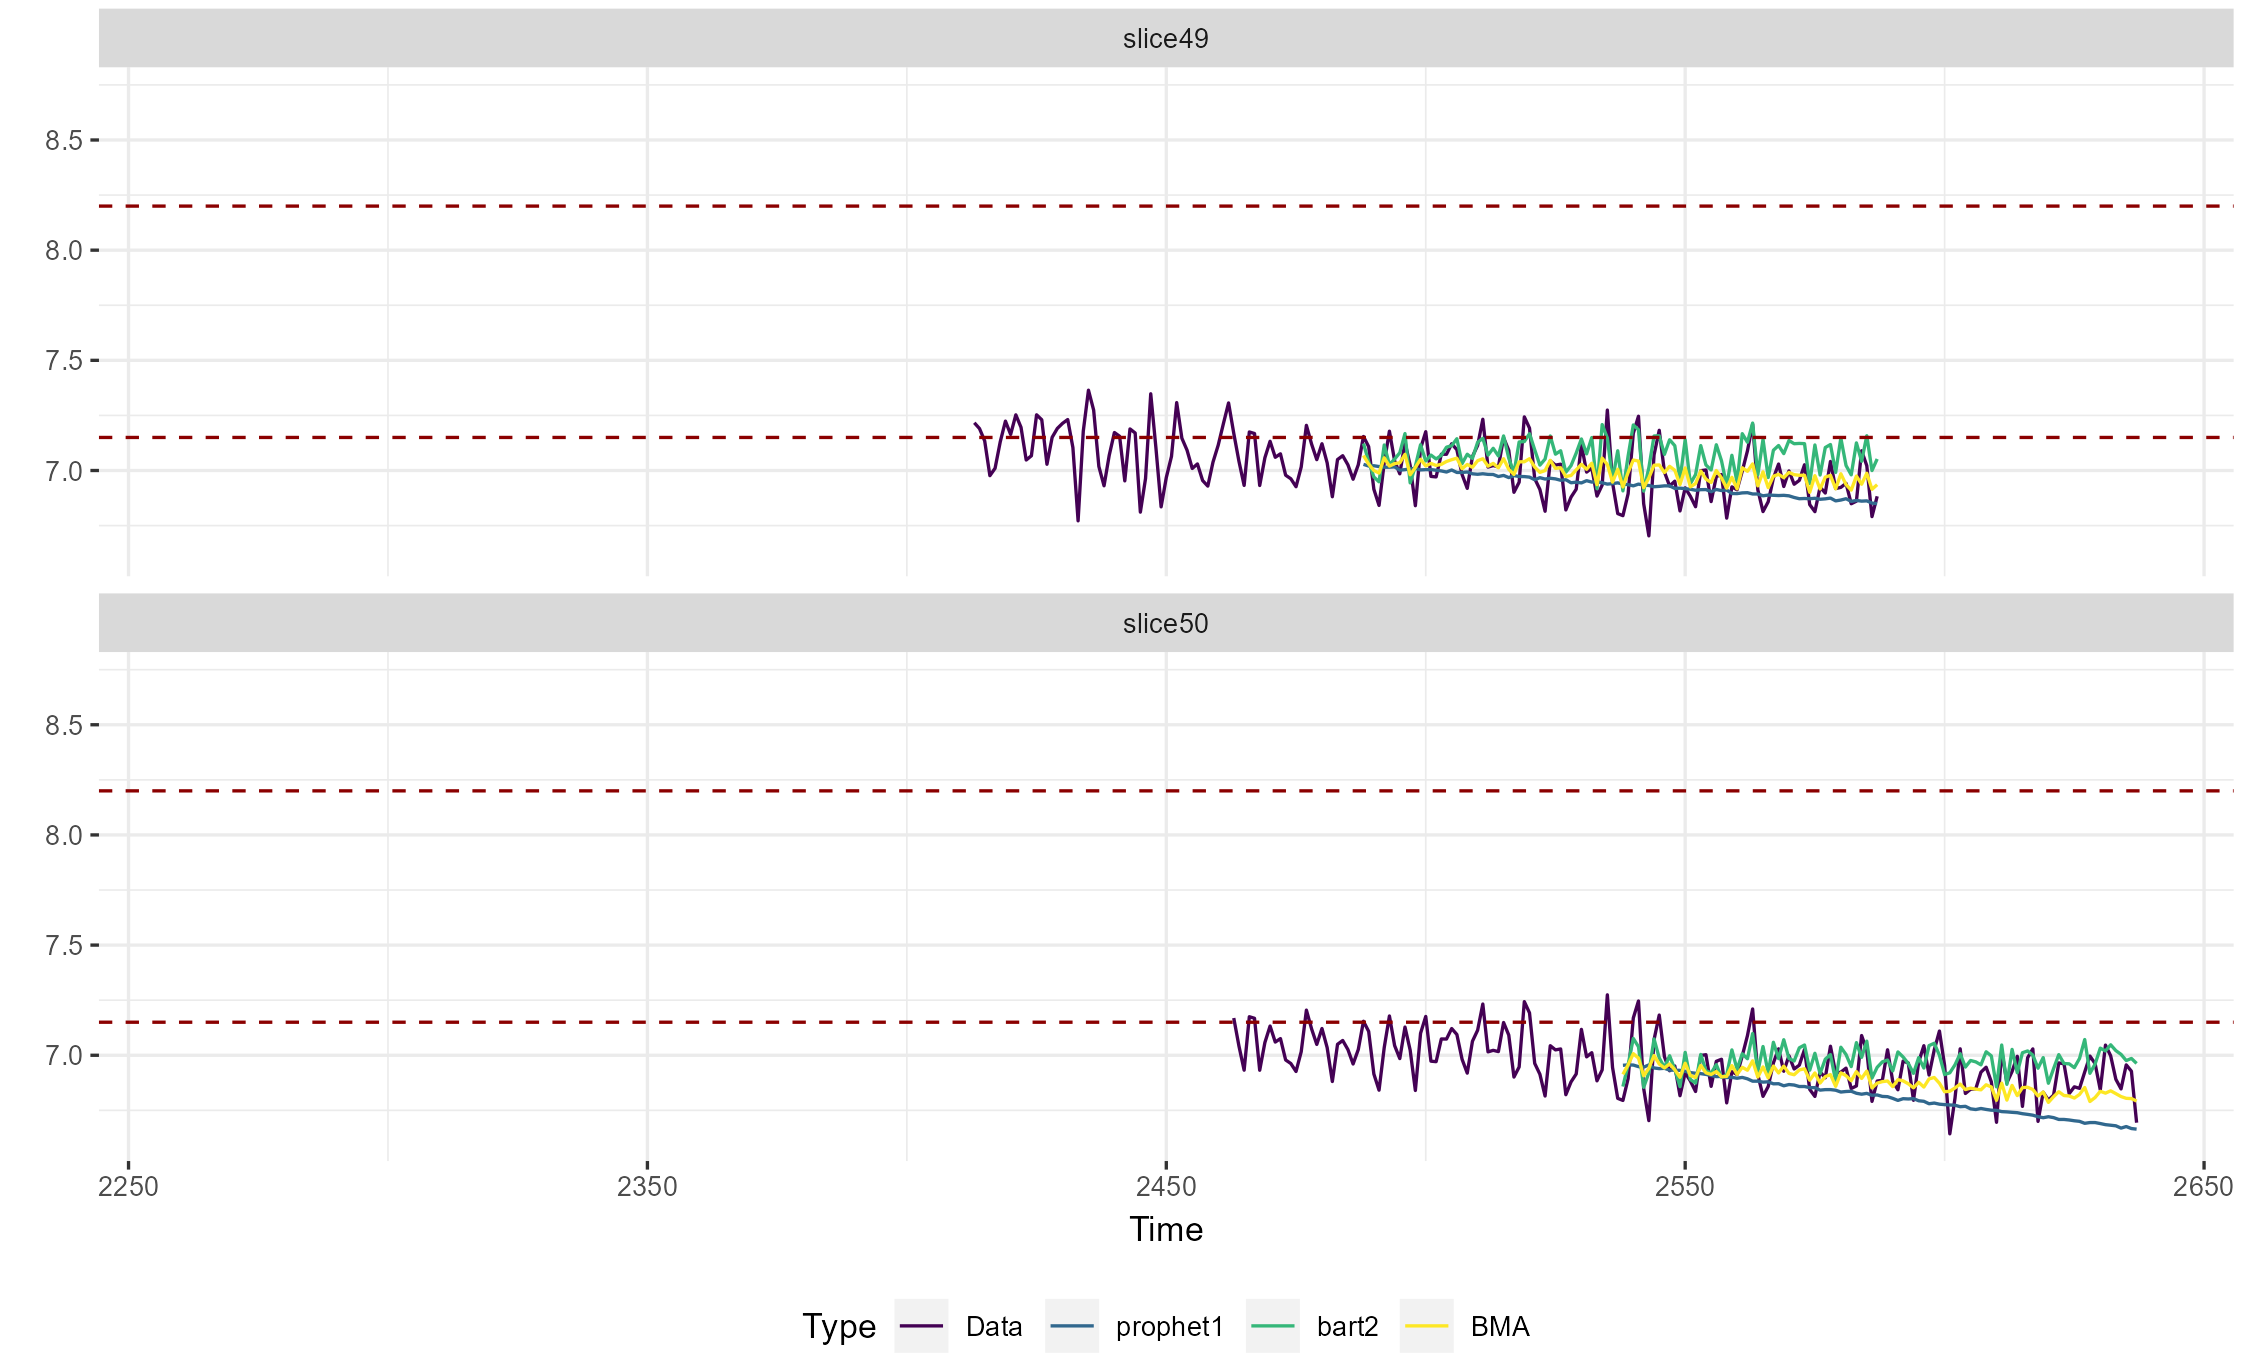The height and width of the screenshot is (1369, 2247).
Task: Click the 2450 x-axis tick label
Action: point(1166,1187)
